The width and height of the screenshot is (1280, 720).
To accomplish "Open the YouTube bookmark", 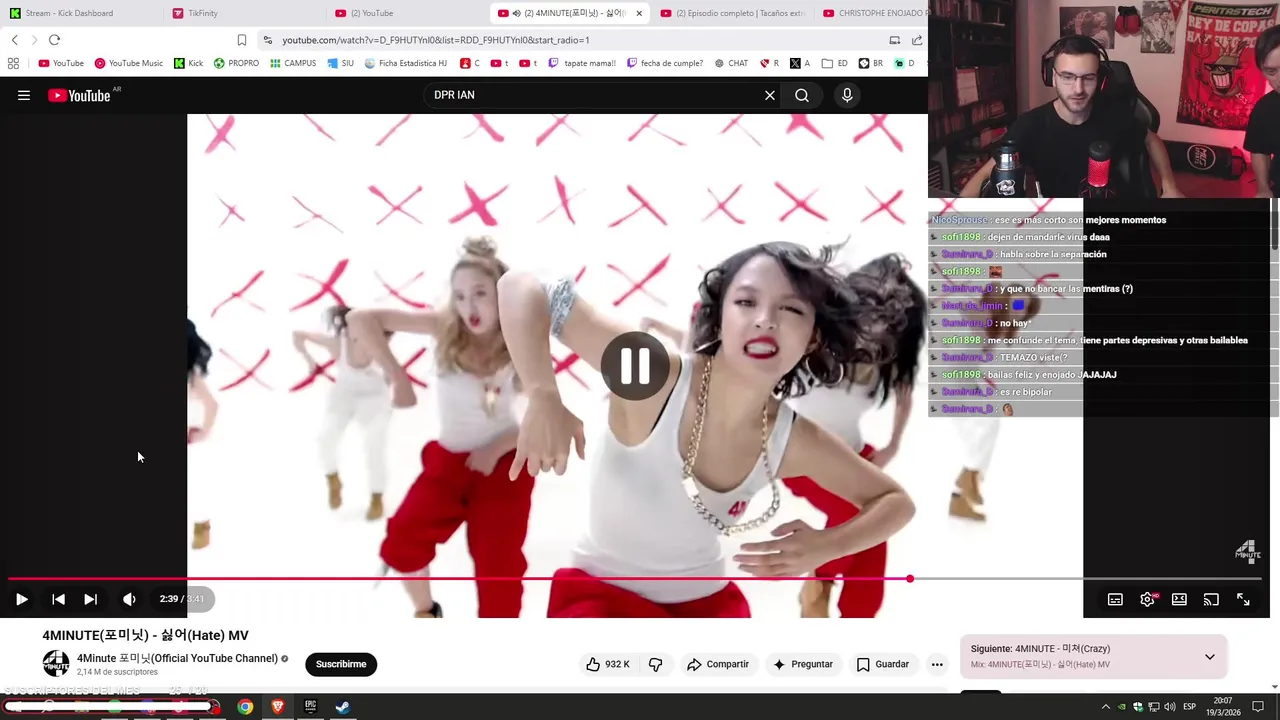I will pyautogui.click(x=61, y=63).
